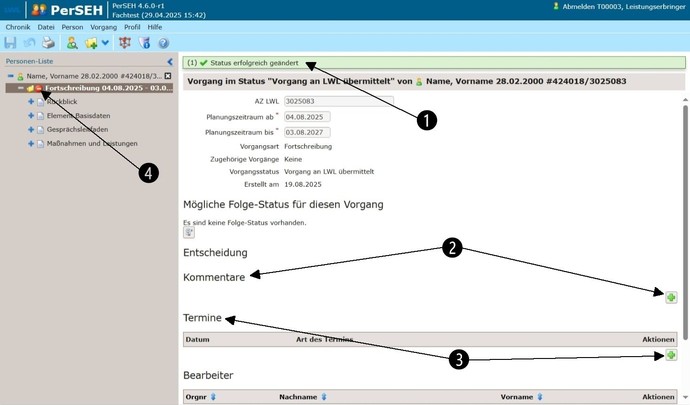Click the green person icon in Vorgang header
This screenshot has width=690, height=405.
pos(419,82)
